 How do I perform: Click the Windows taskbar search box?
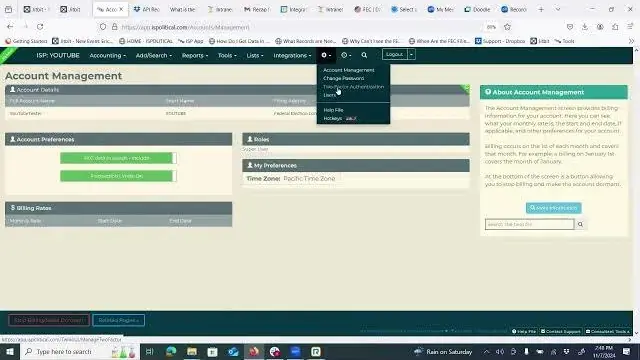pyautogui.click(x=79, y=351)
